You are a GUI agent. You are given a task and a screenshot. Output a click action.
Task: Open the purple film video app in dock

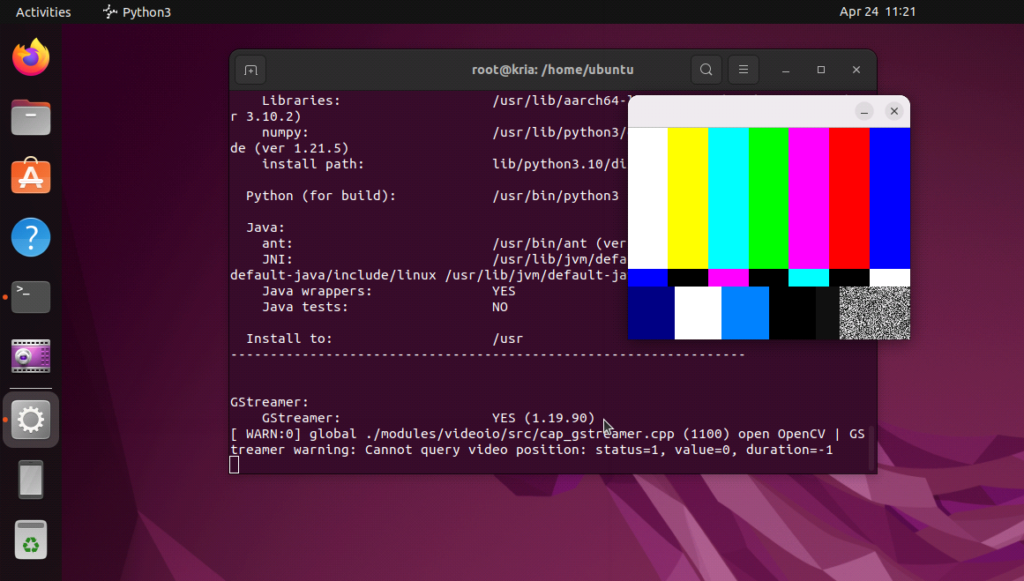coord(31,356)
